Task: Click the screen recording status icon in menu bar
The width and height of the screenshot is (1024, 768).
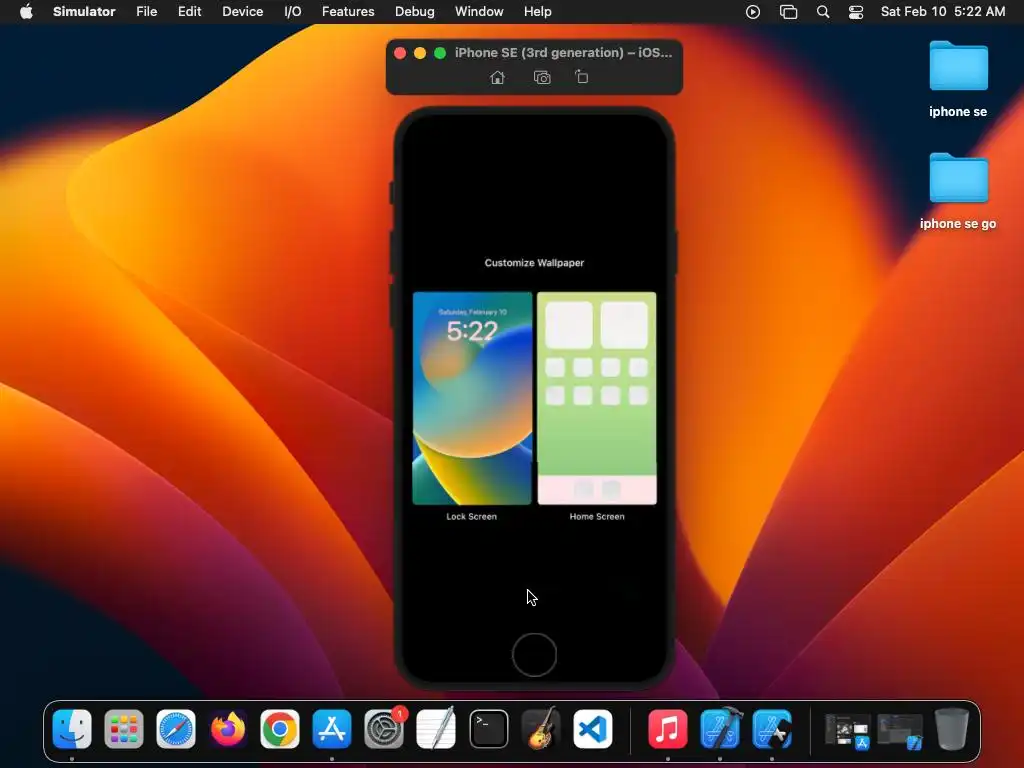Action: point(753,12)
